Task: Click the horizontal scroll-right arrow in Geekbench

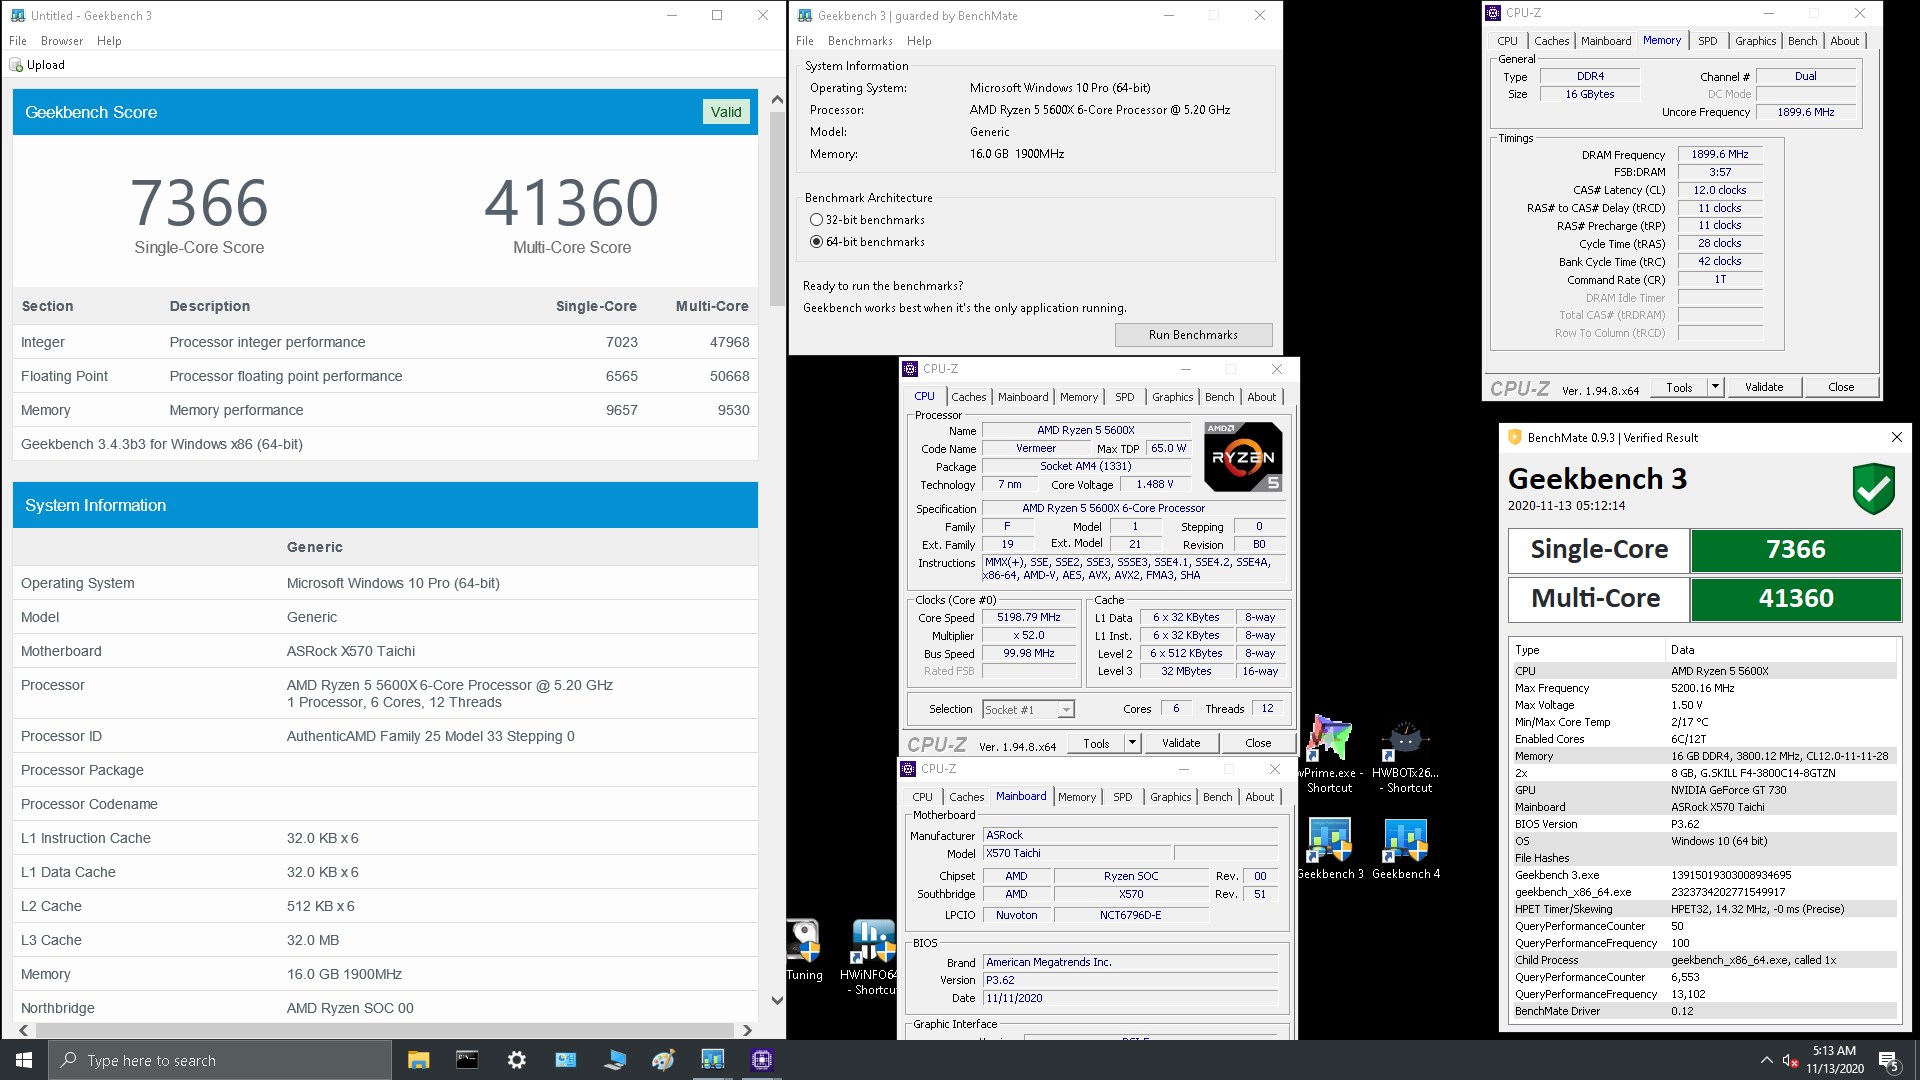Action: point(746,1030)
